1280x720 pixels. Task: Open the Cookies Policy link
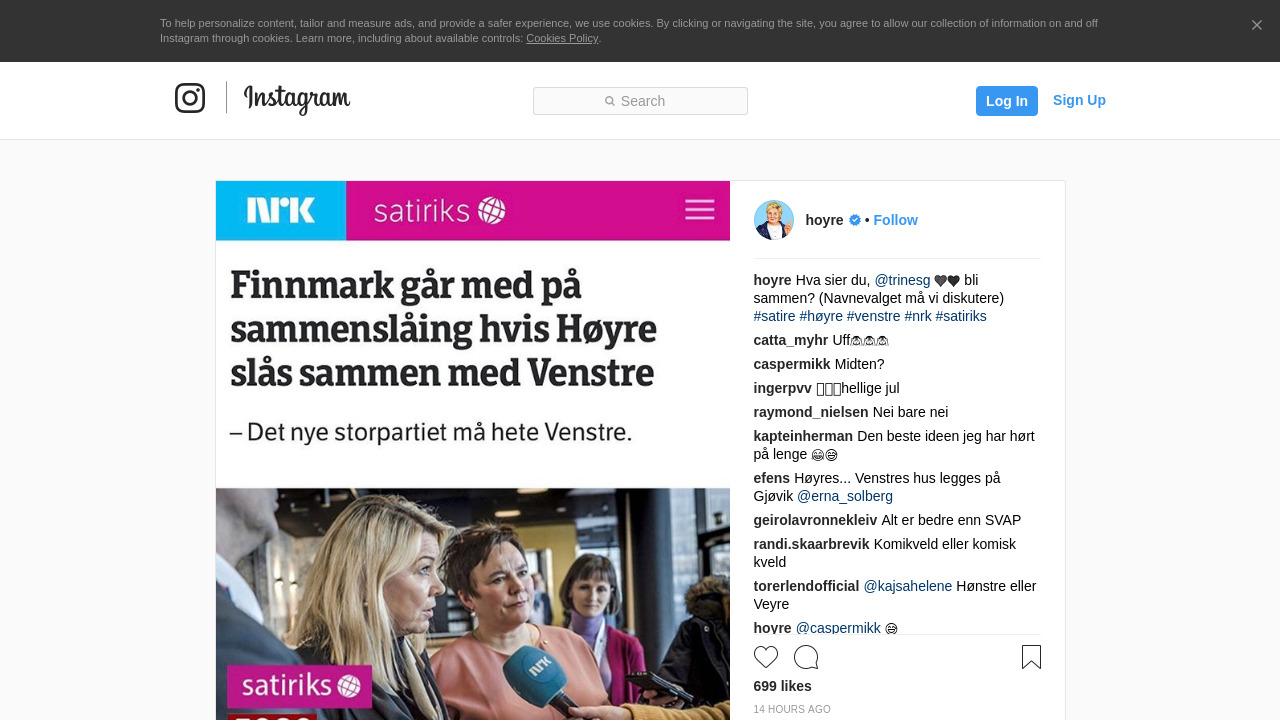[562, 38]
